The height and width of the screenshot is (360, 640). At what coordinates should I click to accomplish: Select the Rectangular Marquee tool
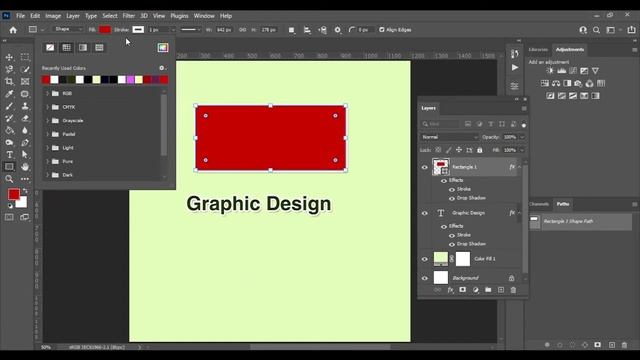click(25, 57)
